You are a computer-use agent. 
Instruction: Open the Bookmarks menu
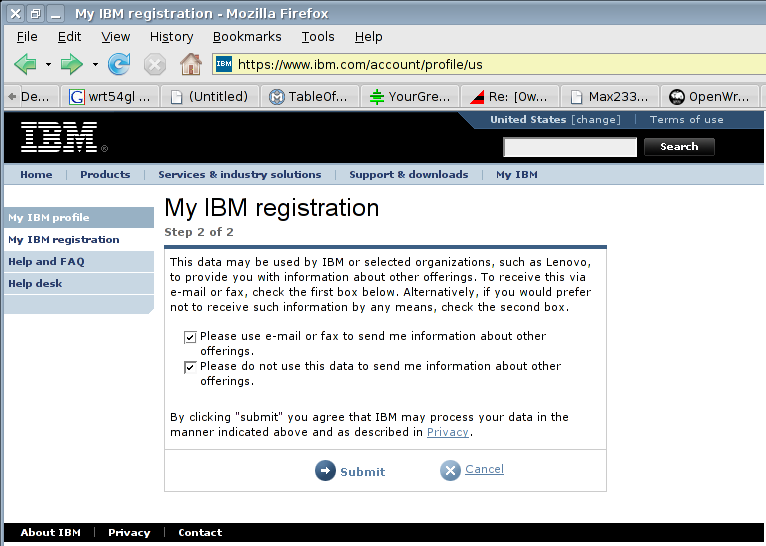[x=247, y=37]
